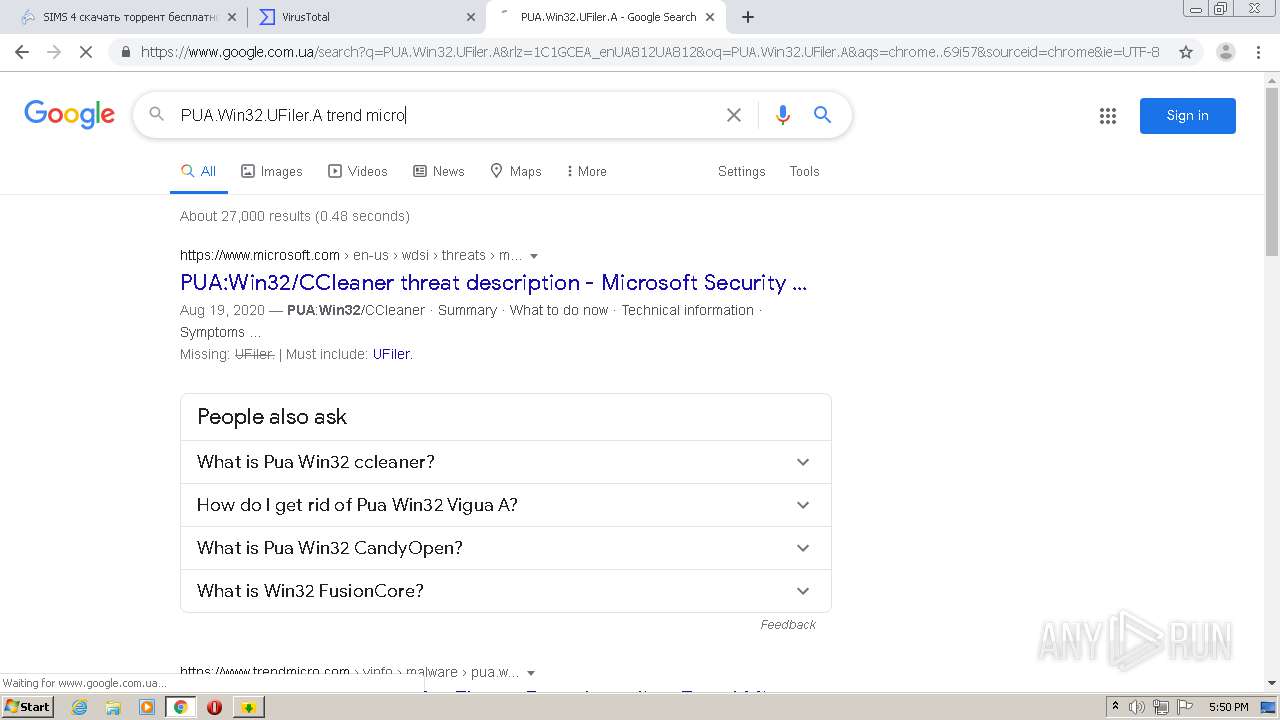Click the Must include UFiler link
Viewport: 1280px width, 720px height.
pyautogui.click(x=391, y=354)
